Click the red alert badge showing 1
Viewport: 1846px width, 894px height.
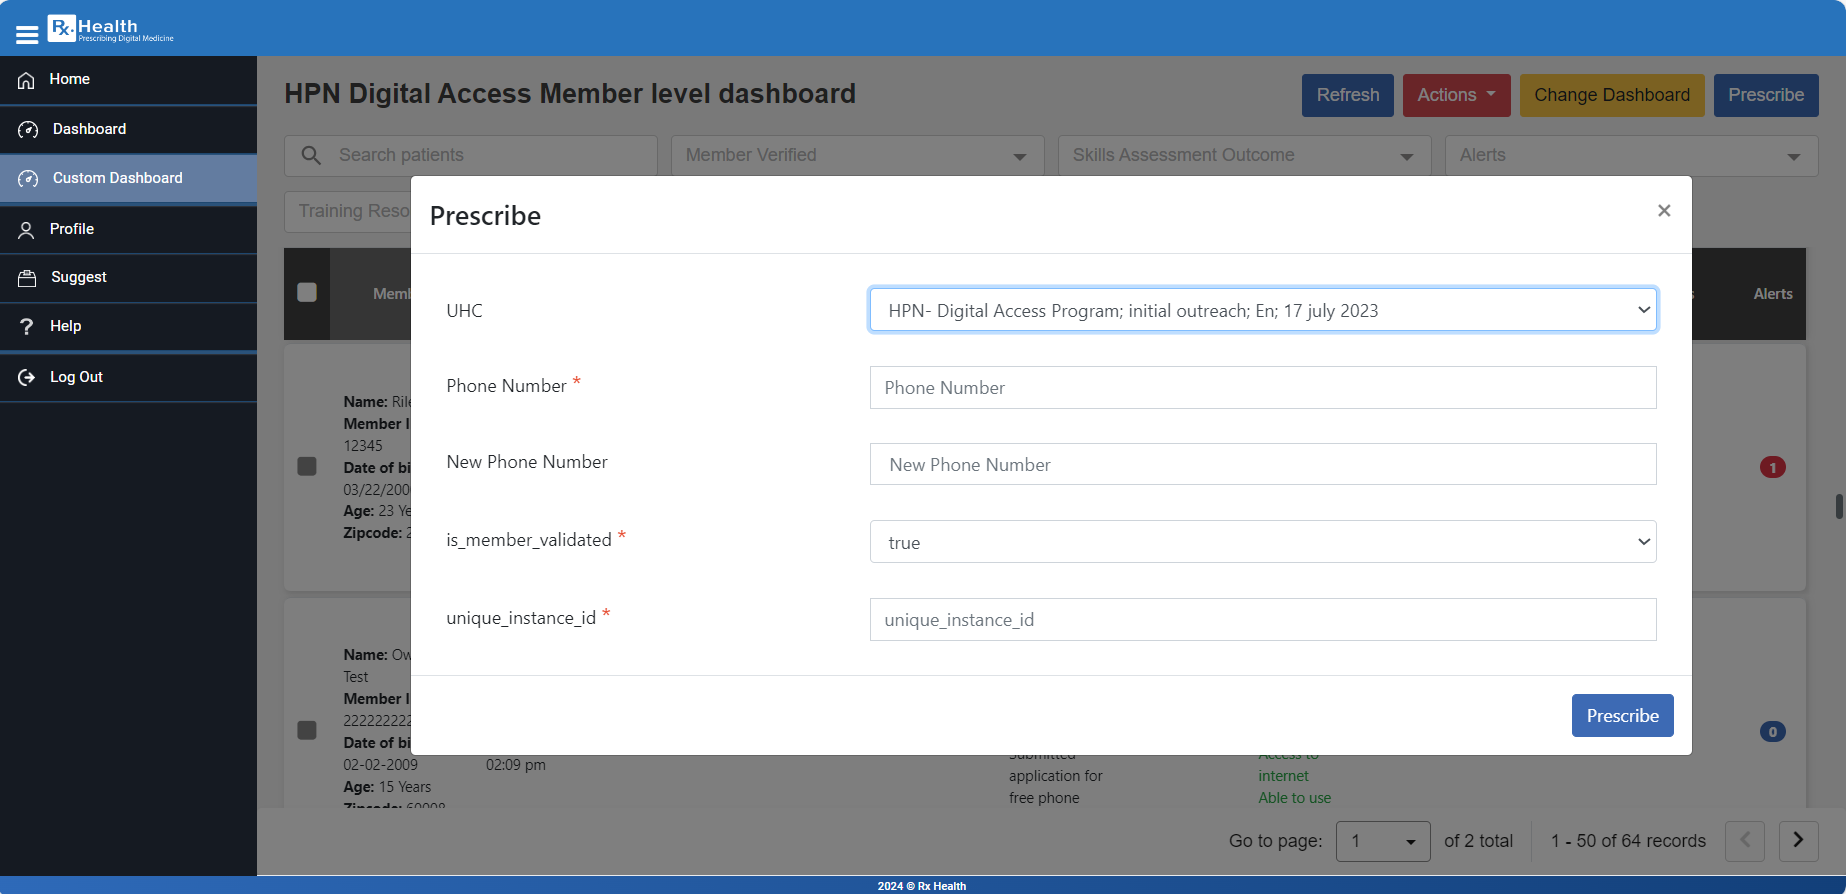(1773, 467)
